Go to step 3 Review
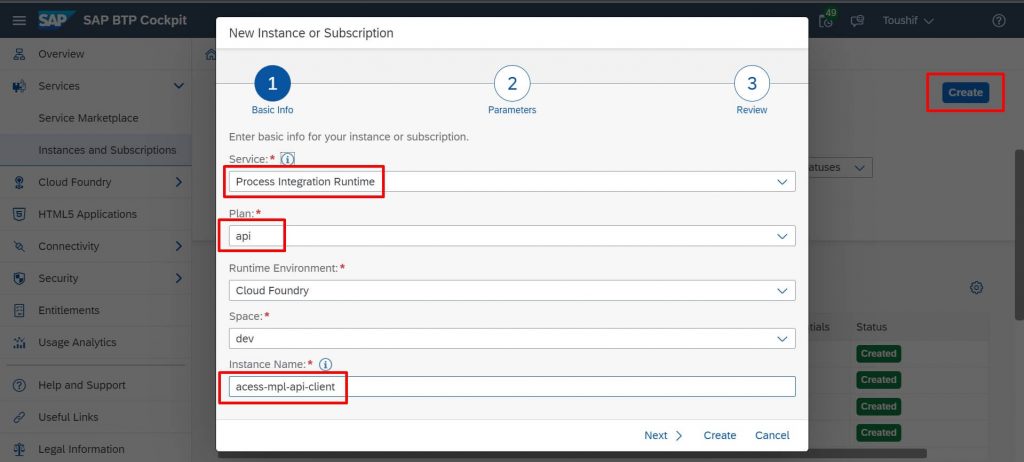 coord(752,84)
